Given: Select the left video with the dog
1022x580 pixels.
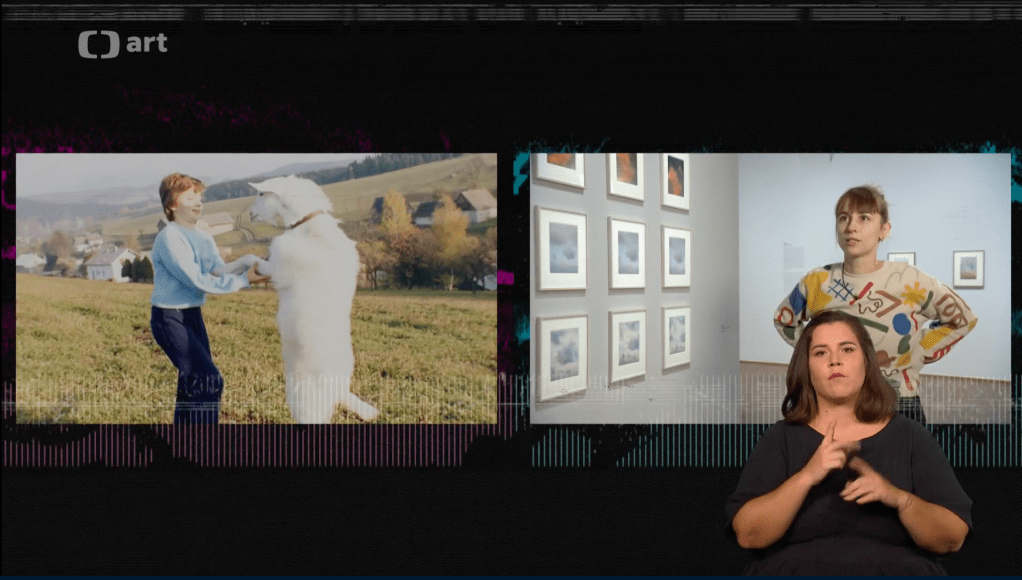Looking at the screenshot, I should click(256, 288).
